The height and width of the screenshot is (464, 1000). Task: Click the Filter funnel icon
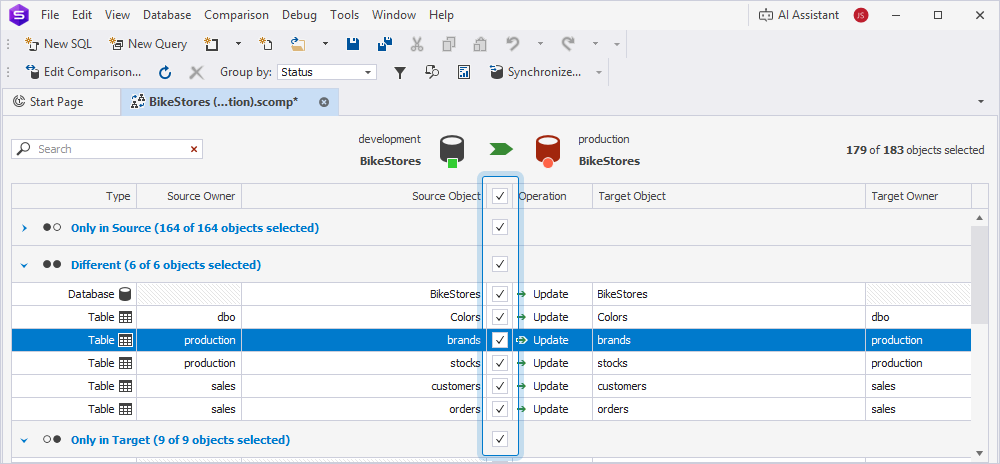(x=400, y=72)
